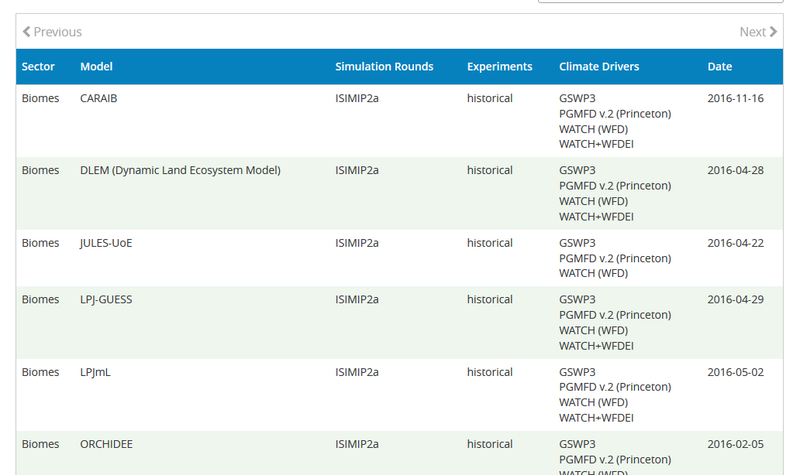
Task: Click PGMFD v.2 (Princeton) in JULES-UoE row
Action: [x=615, y=258]
